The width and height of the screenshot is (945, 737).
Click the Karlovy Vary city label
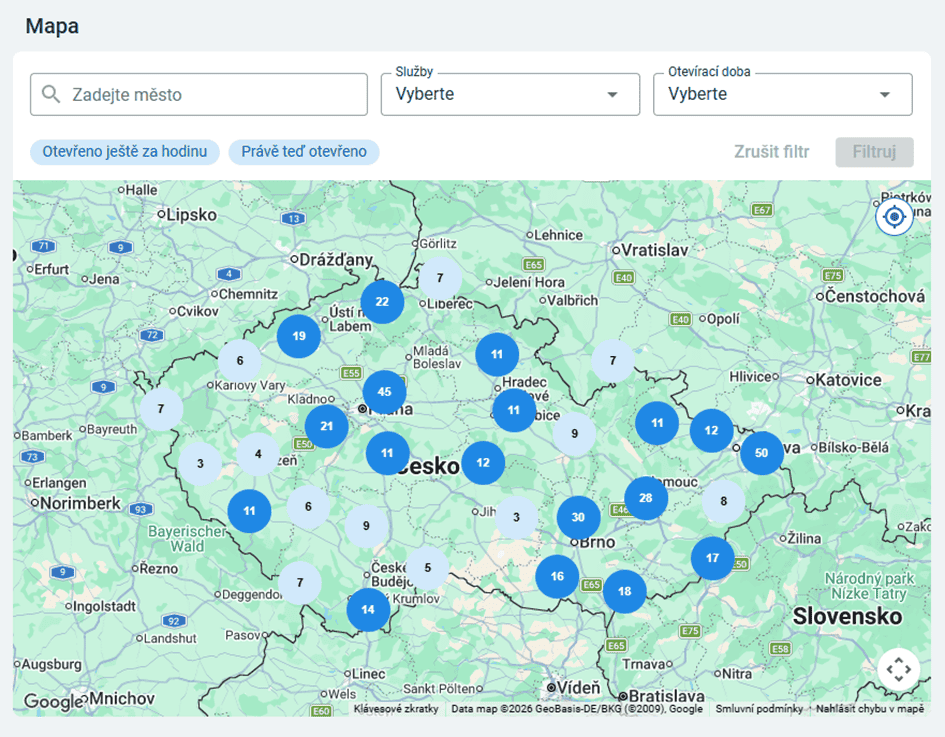pyautogui.click(x=250, y=385)
